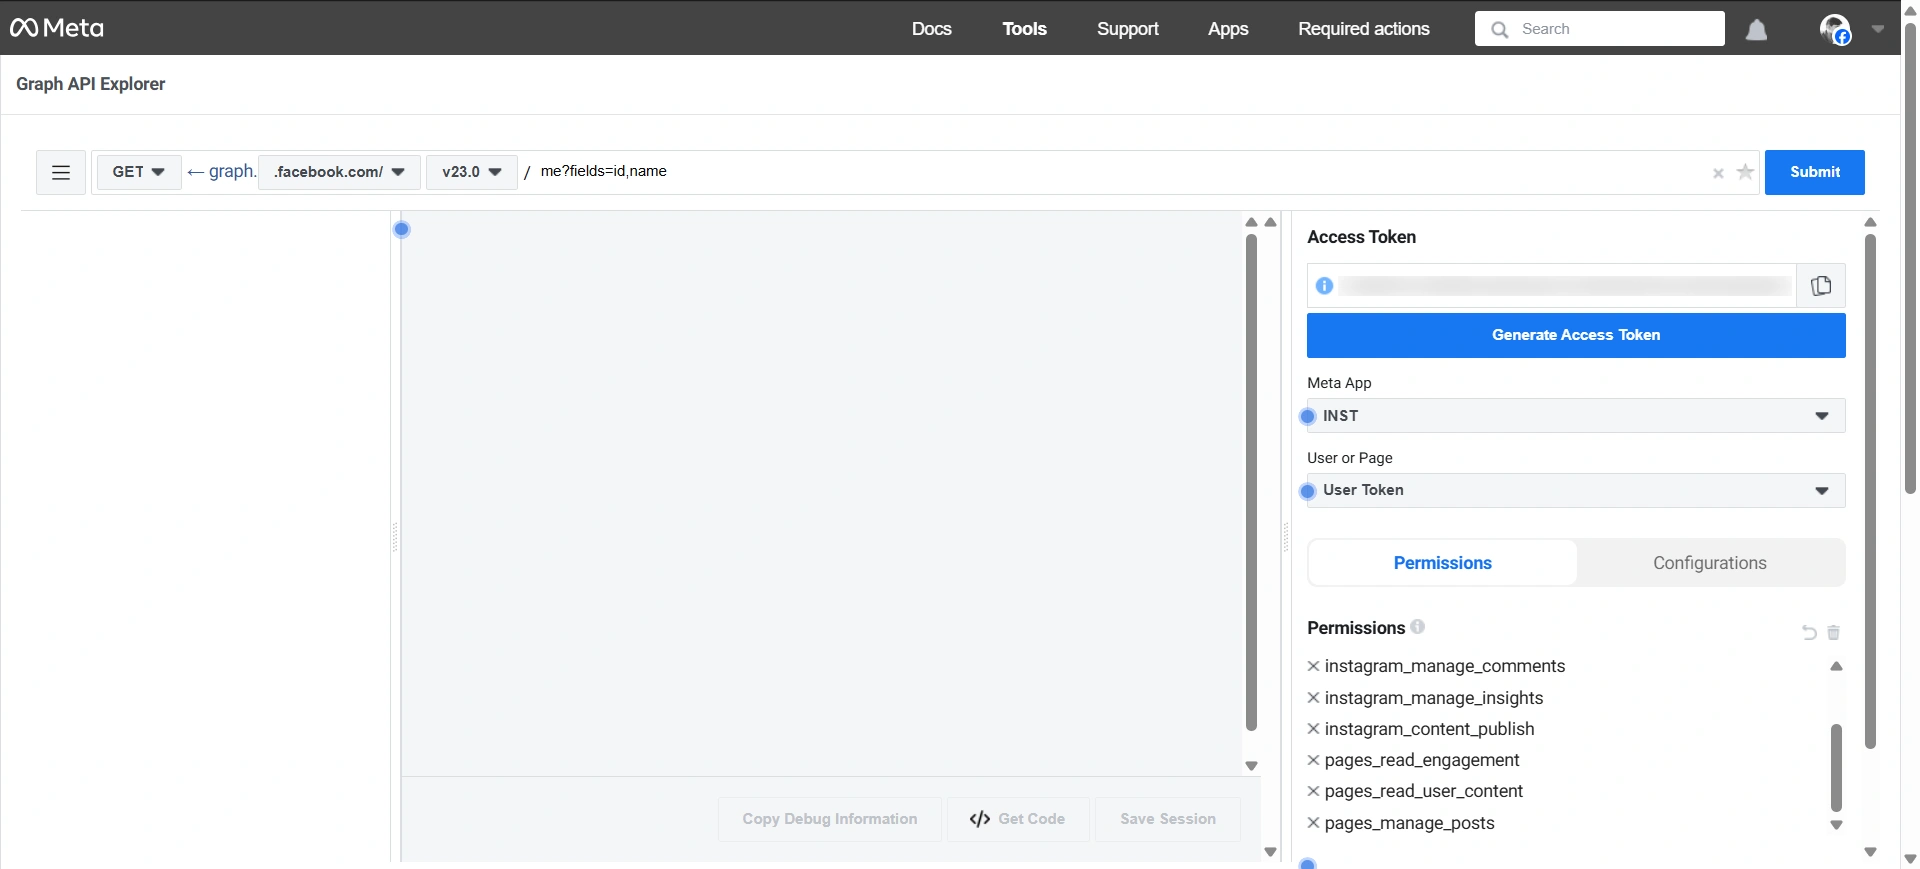
Task: Click the Access Token heading
Action: click(1361, 237)
